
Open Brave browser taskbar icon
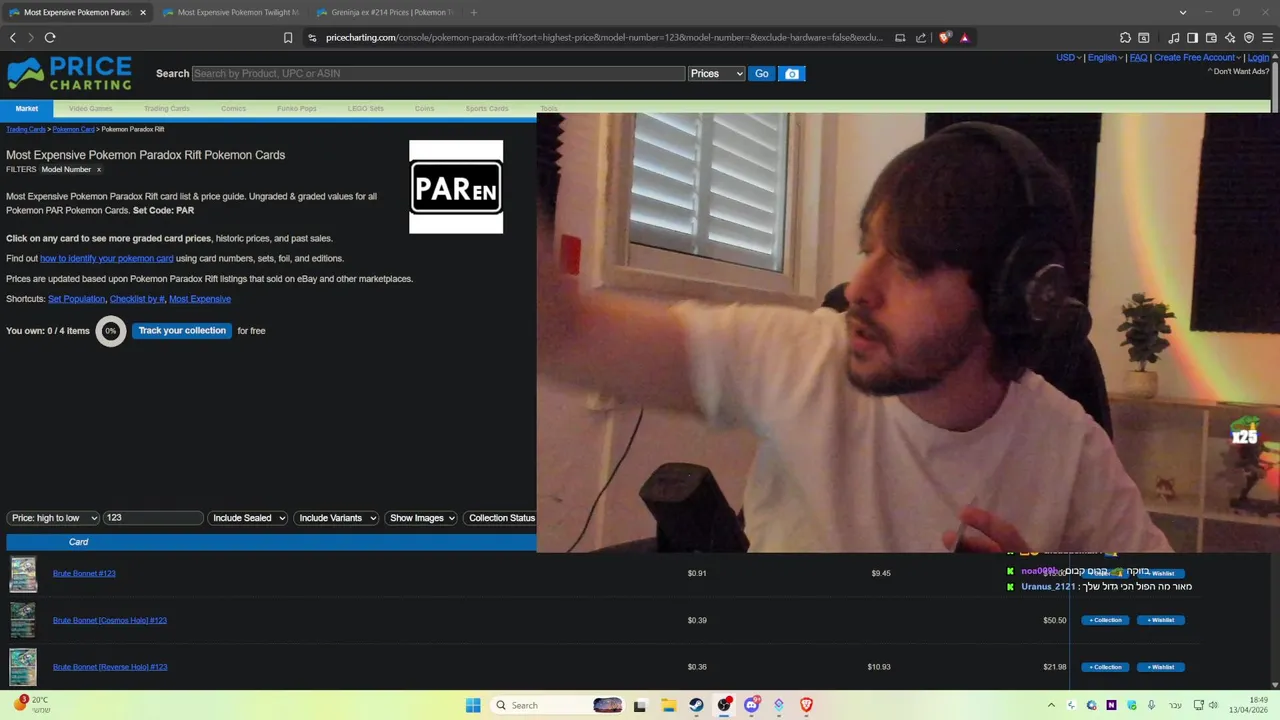click(x=806, y=705)
